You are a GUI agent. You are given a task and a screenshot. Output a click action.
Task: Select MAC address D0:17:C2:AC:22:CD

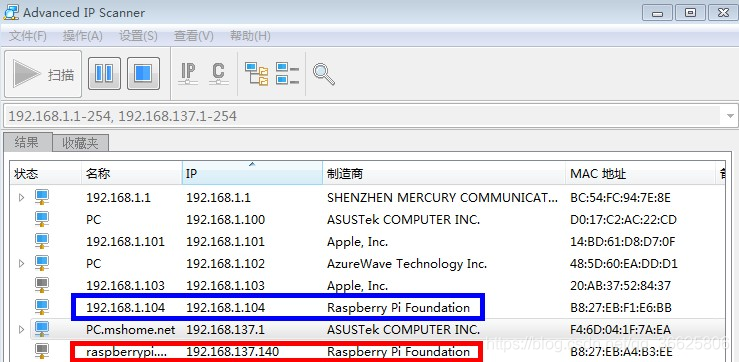click(623, 220)
